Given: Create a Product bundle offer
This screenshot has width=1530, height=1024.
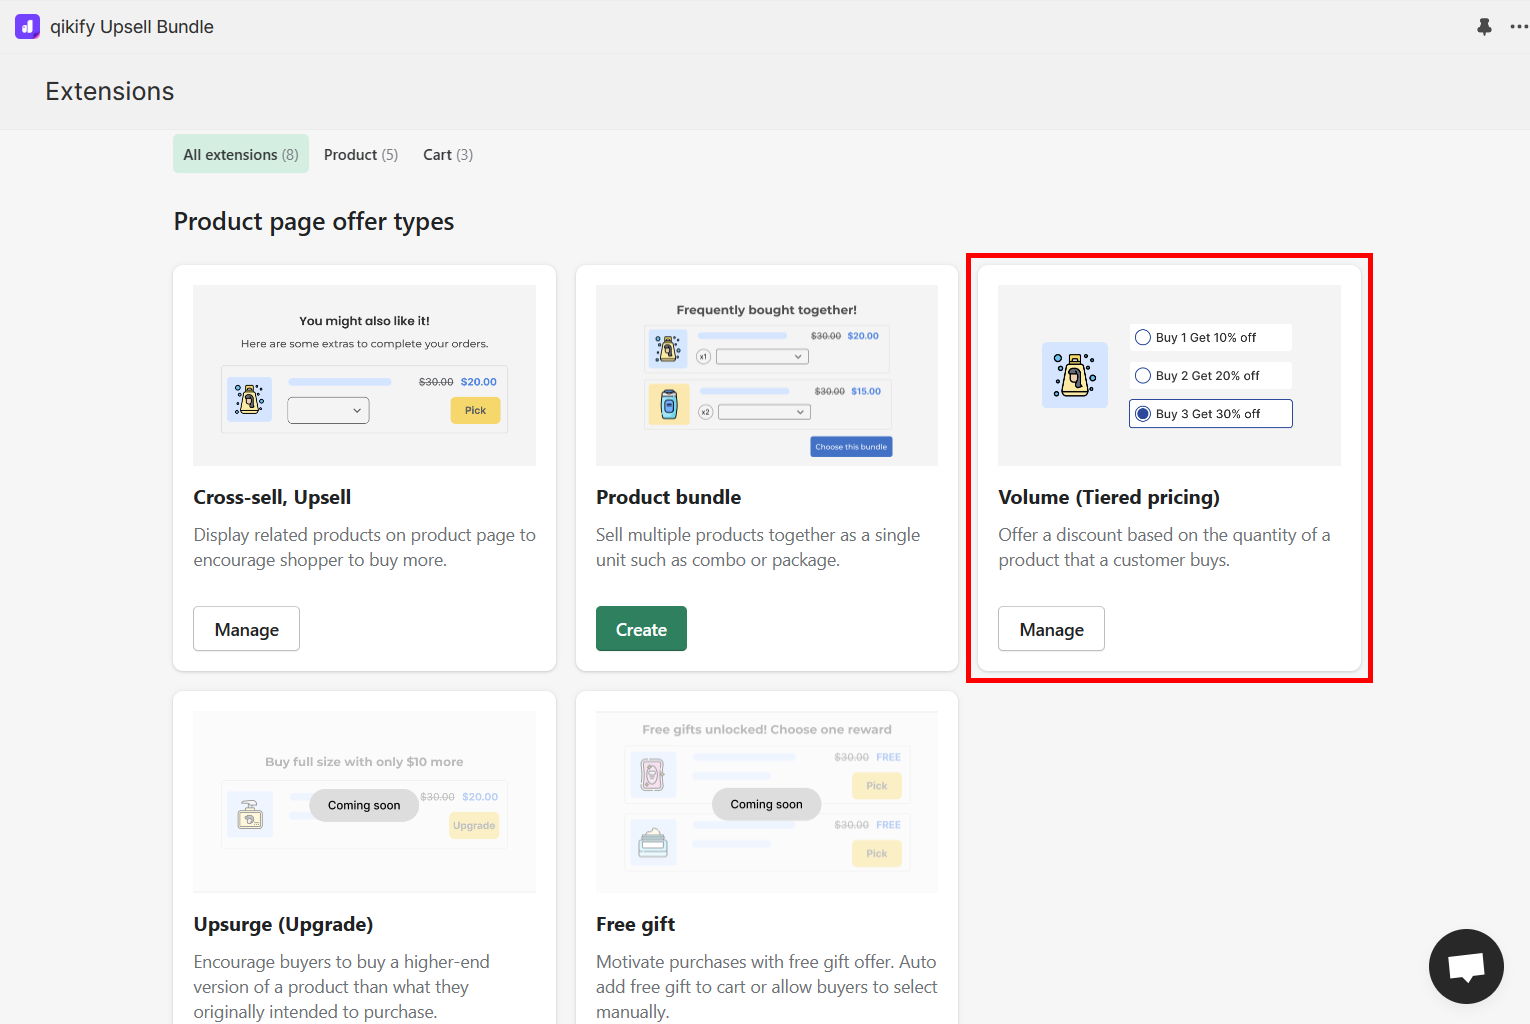Looking at the screenshot, I should click(641, 629).
